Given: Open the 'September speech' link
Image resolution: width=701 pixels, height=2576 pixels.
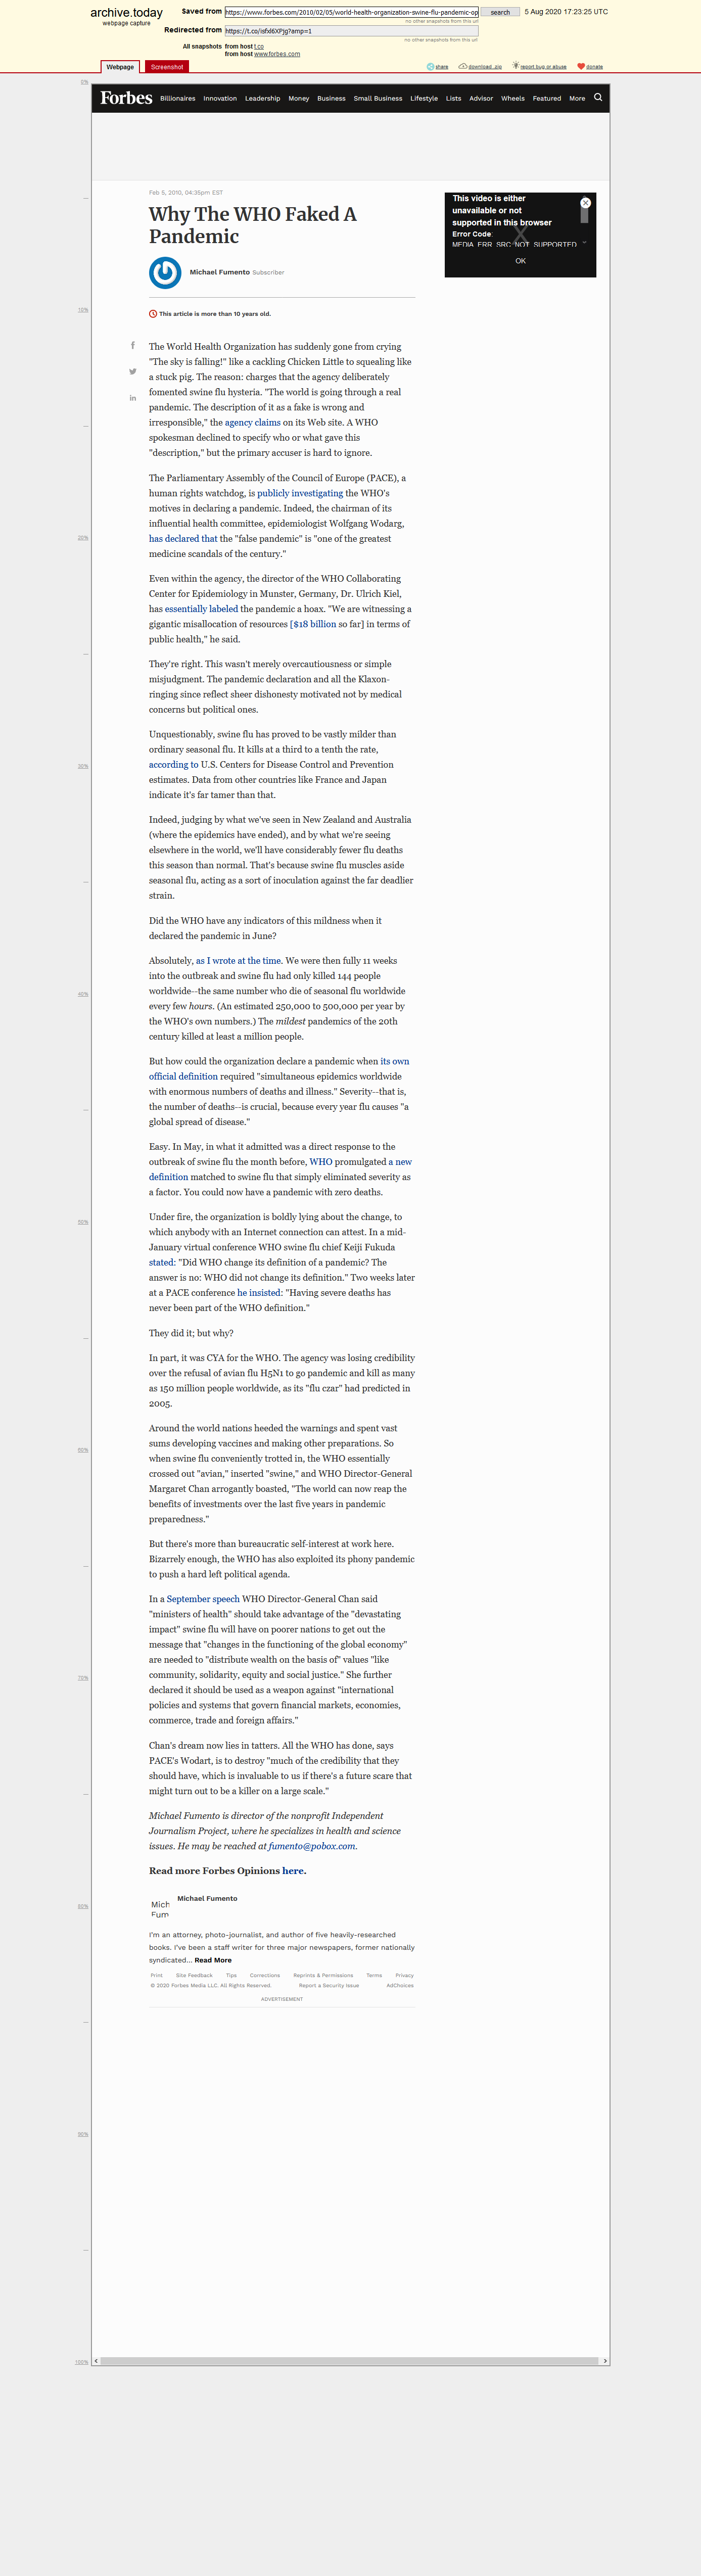Looking at the screenshot, I should click(x=203, y=1599).
